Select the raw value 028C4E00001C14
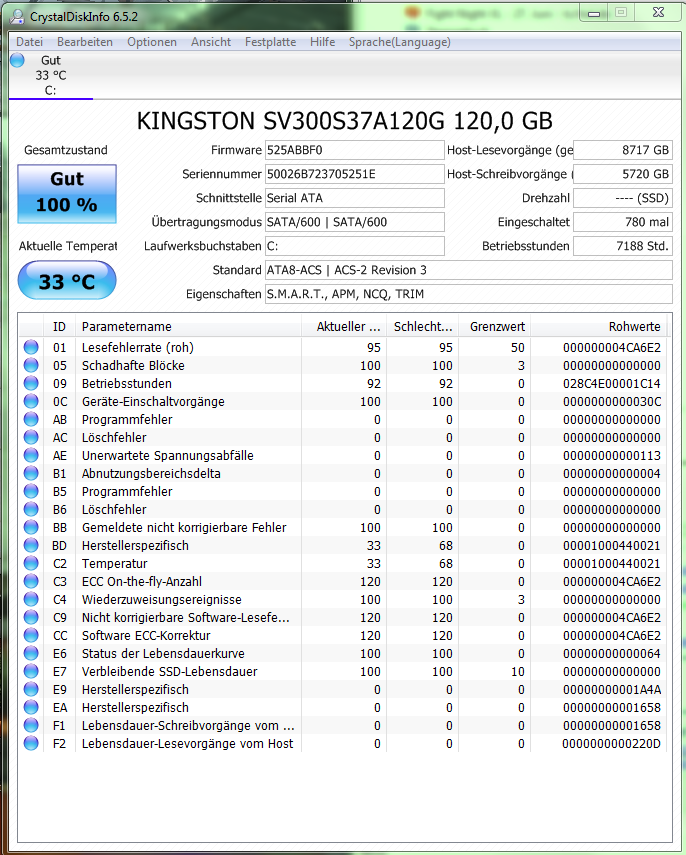 click(x=612, y=383)
